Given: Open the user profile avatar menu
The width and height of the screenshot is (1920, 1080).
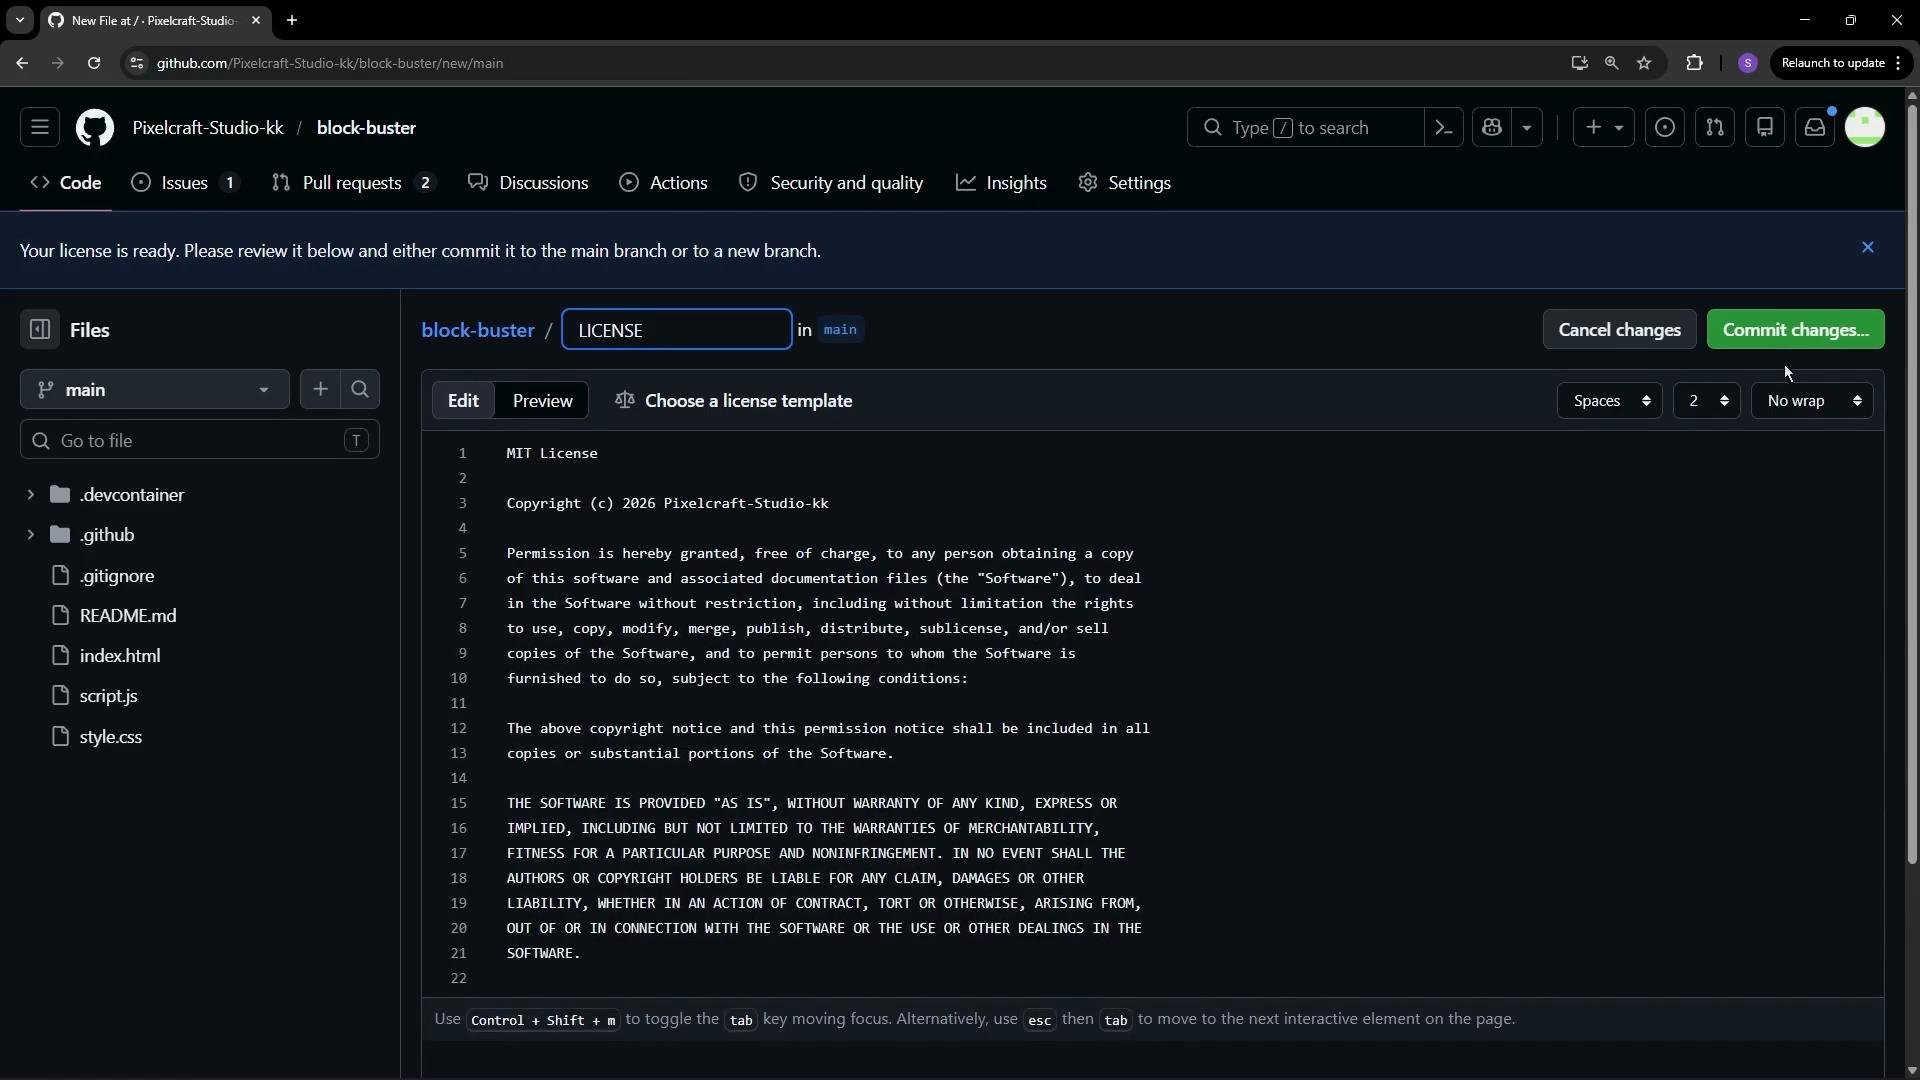Looking at the screenshot, I should (x=1865, y=128).
